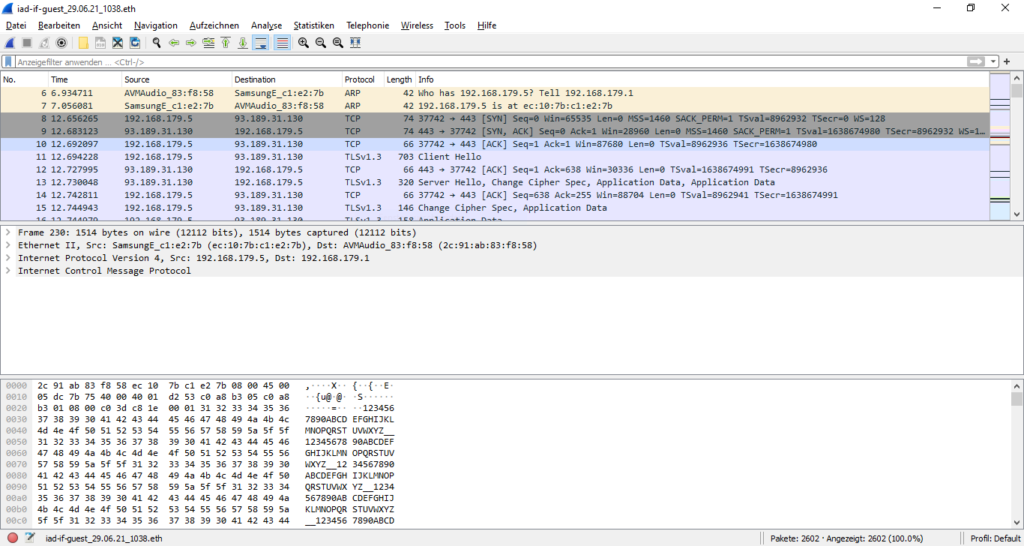Image resolution: width=1024 pixels, height=546 pixels.
Task: Select packet 7 ARP reply row
Action: pyautogui.click(x=495, y=106)
